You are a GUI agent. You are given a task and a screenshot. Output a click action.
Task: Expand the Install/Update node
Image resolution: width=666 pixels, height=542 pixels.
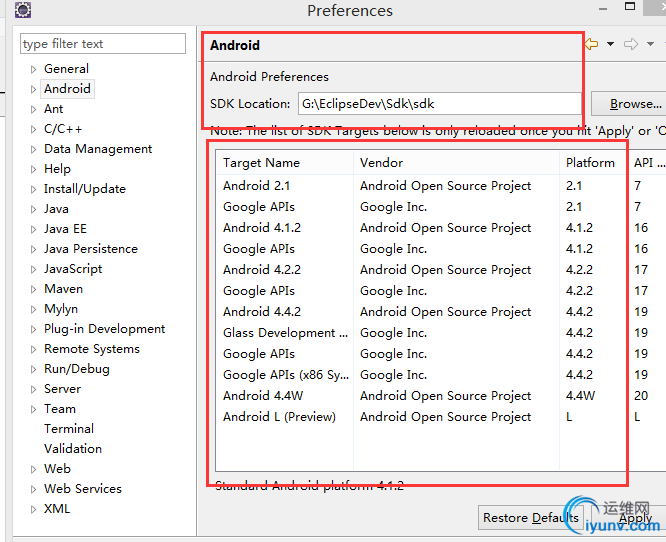click(33, 189)
